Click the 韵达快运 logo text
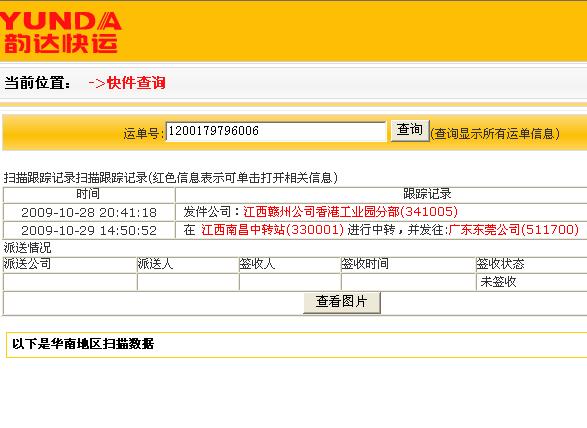This screenshot has width=587, height=428. click(x=60, y=44)
